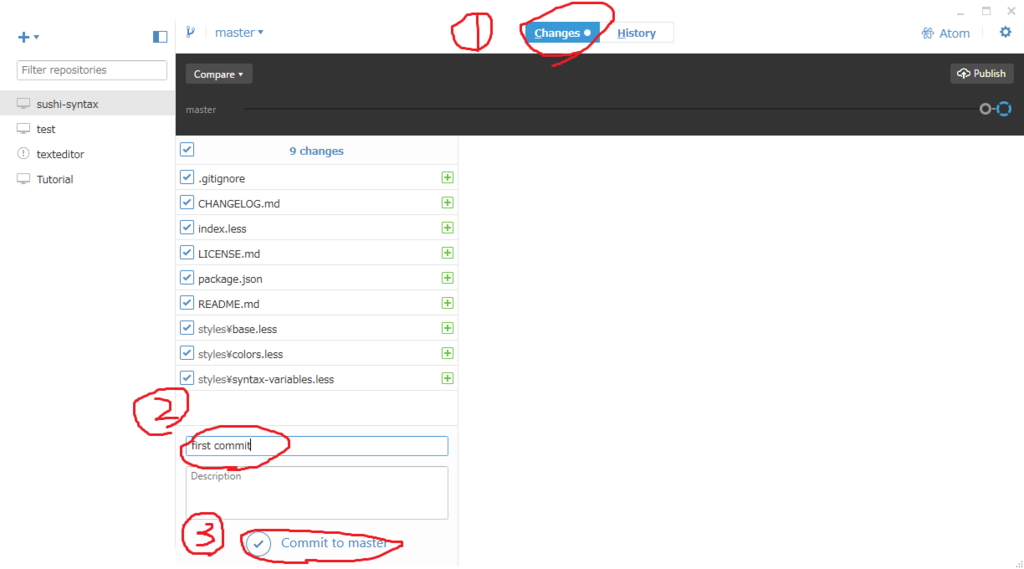Uncheck the styles¥base.less checkbox
Viewport: 1024px width, 569px height.
click(x=187, y=328)
